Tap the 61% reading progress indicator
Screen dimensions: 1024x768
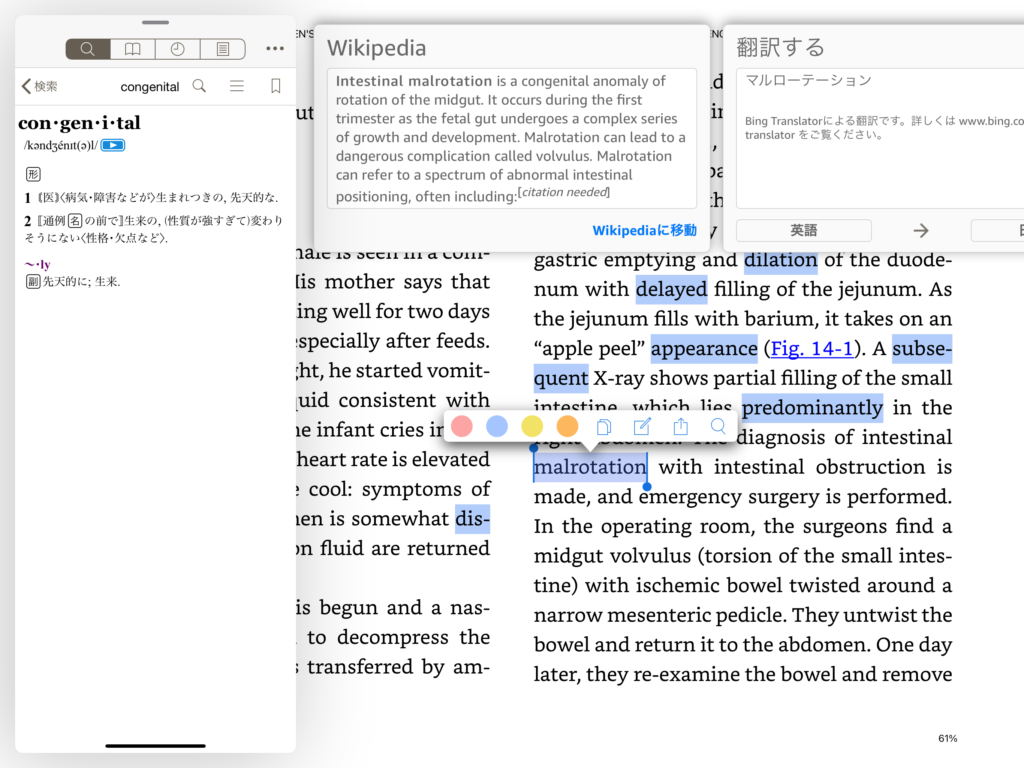tap(948, 738)
